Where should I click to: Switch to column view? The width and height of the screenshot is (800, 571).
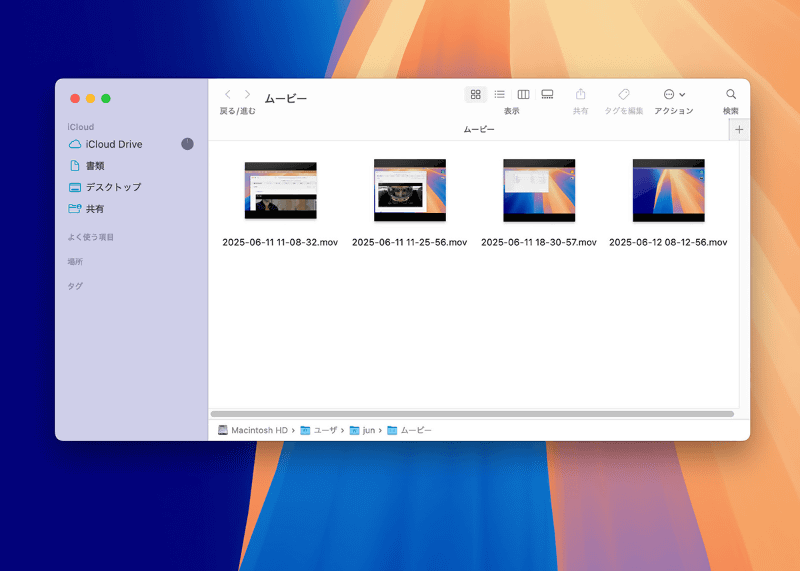point(523,94)
